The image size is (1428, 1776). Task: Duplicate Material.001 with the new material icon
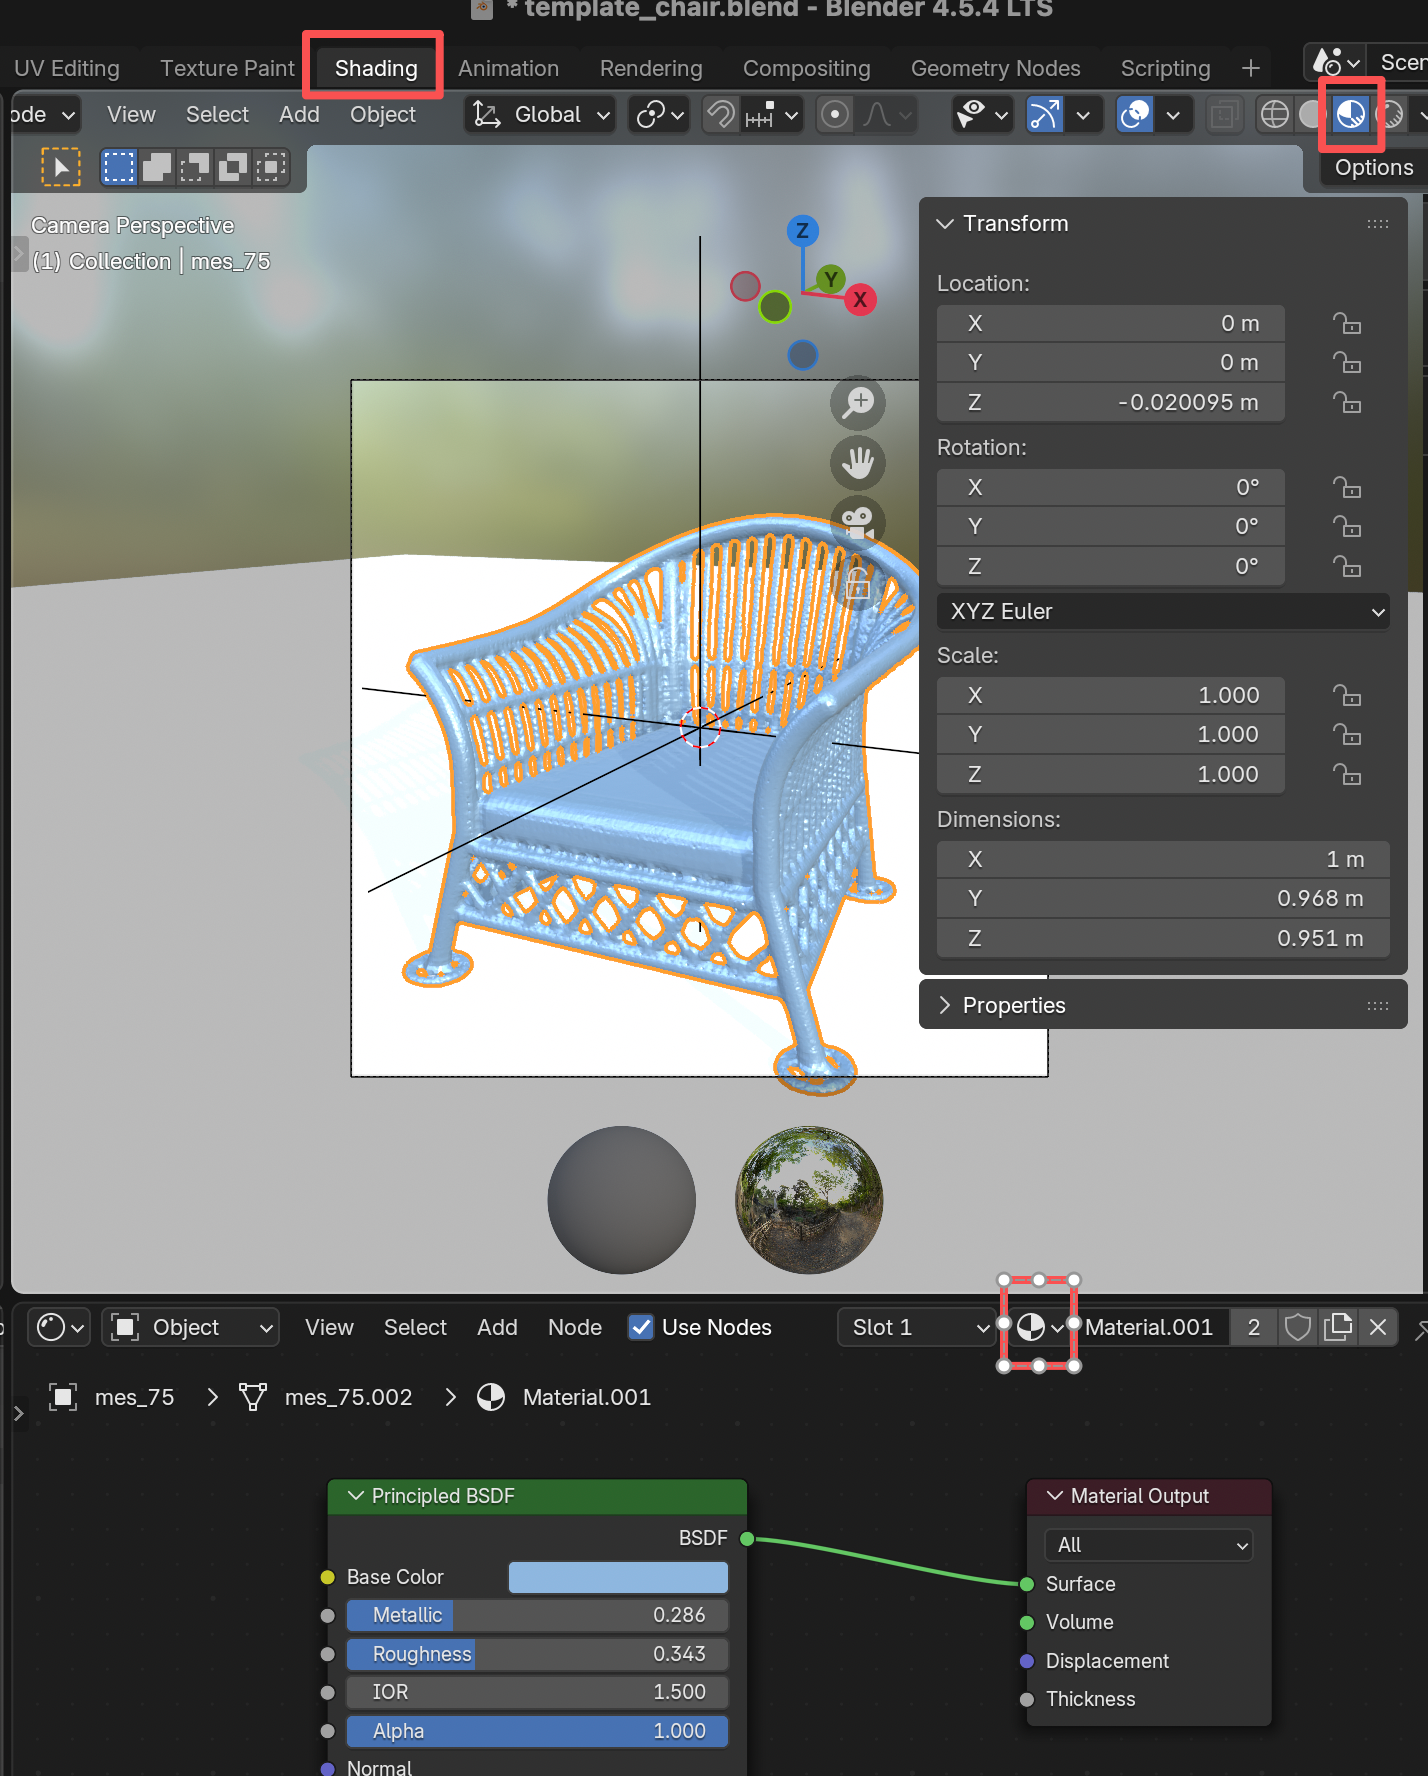click(1337, 1327)
